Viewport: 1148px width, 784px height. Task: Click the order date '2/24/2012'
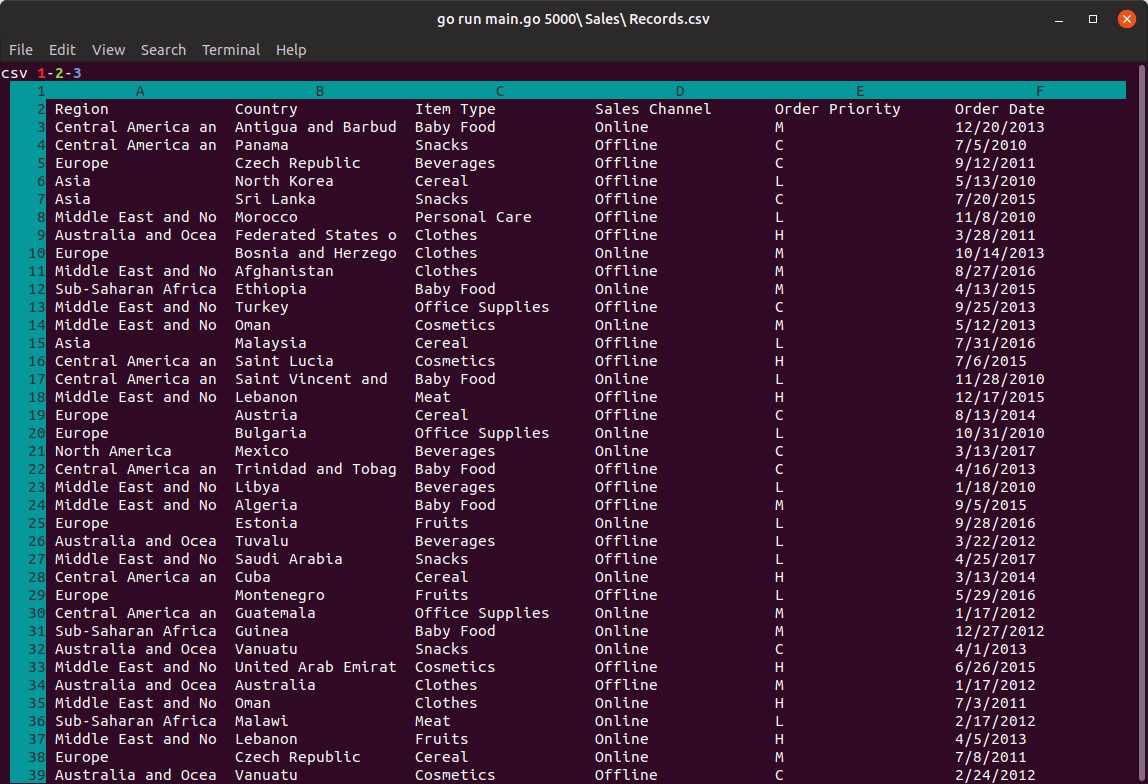[995, 775]
